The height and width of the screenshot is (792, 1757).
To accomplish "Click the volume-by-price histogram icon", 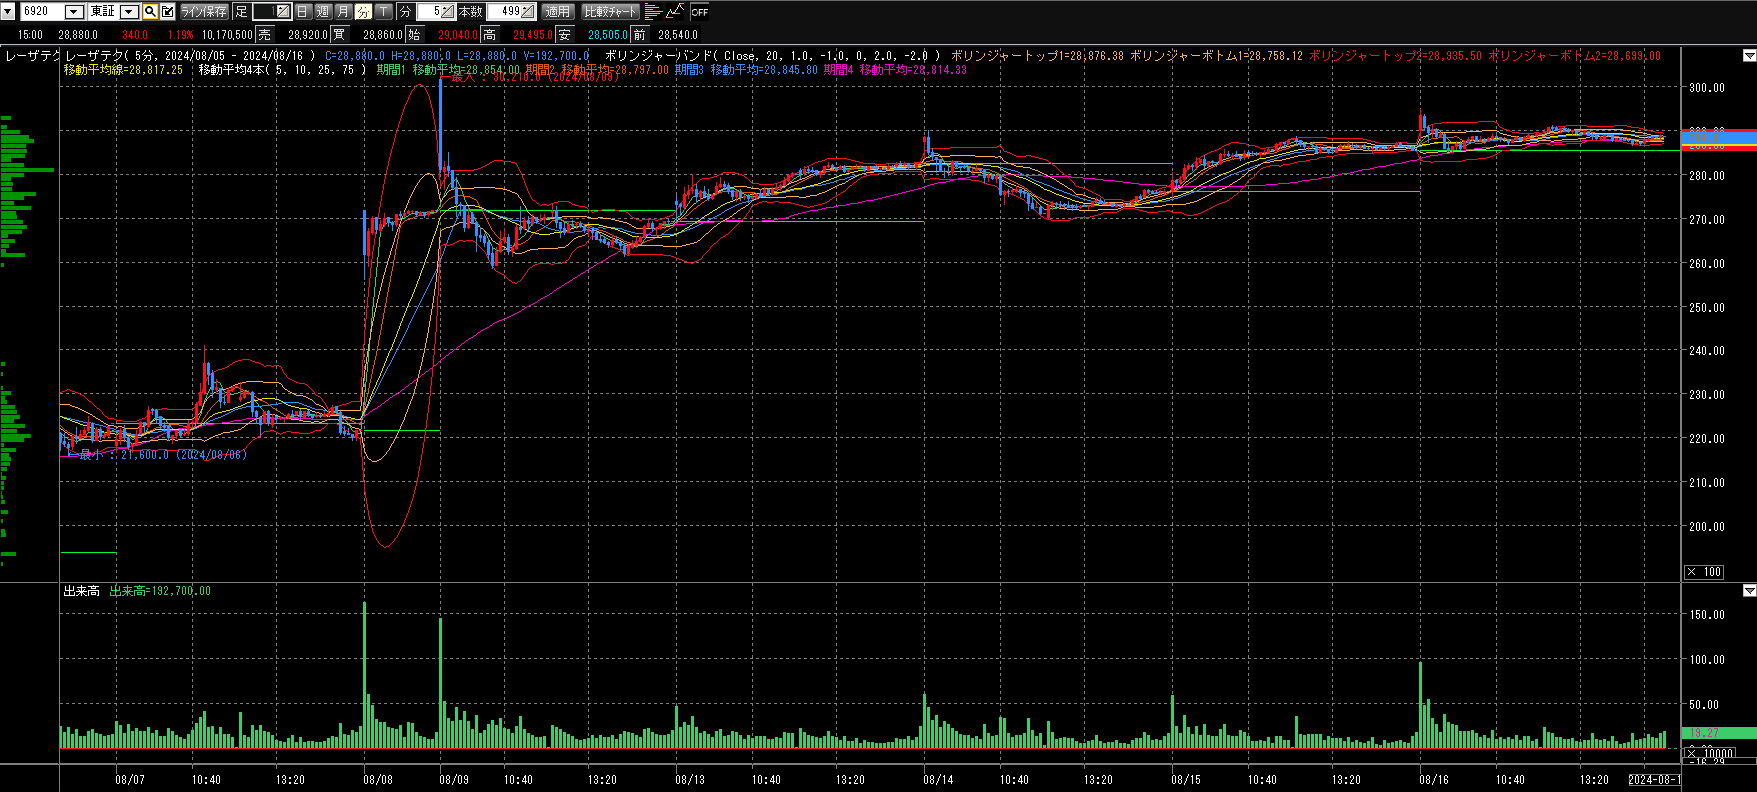I will 653,12.
